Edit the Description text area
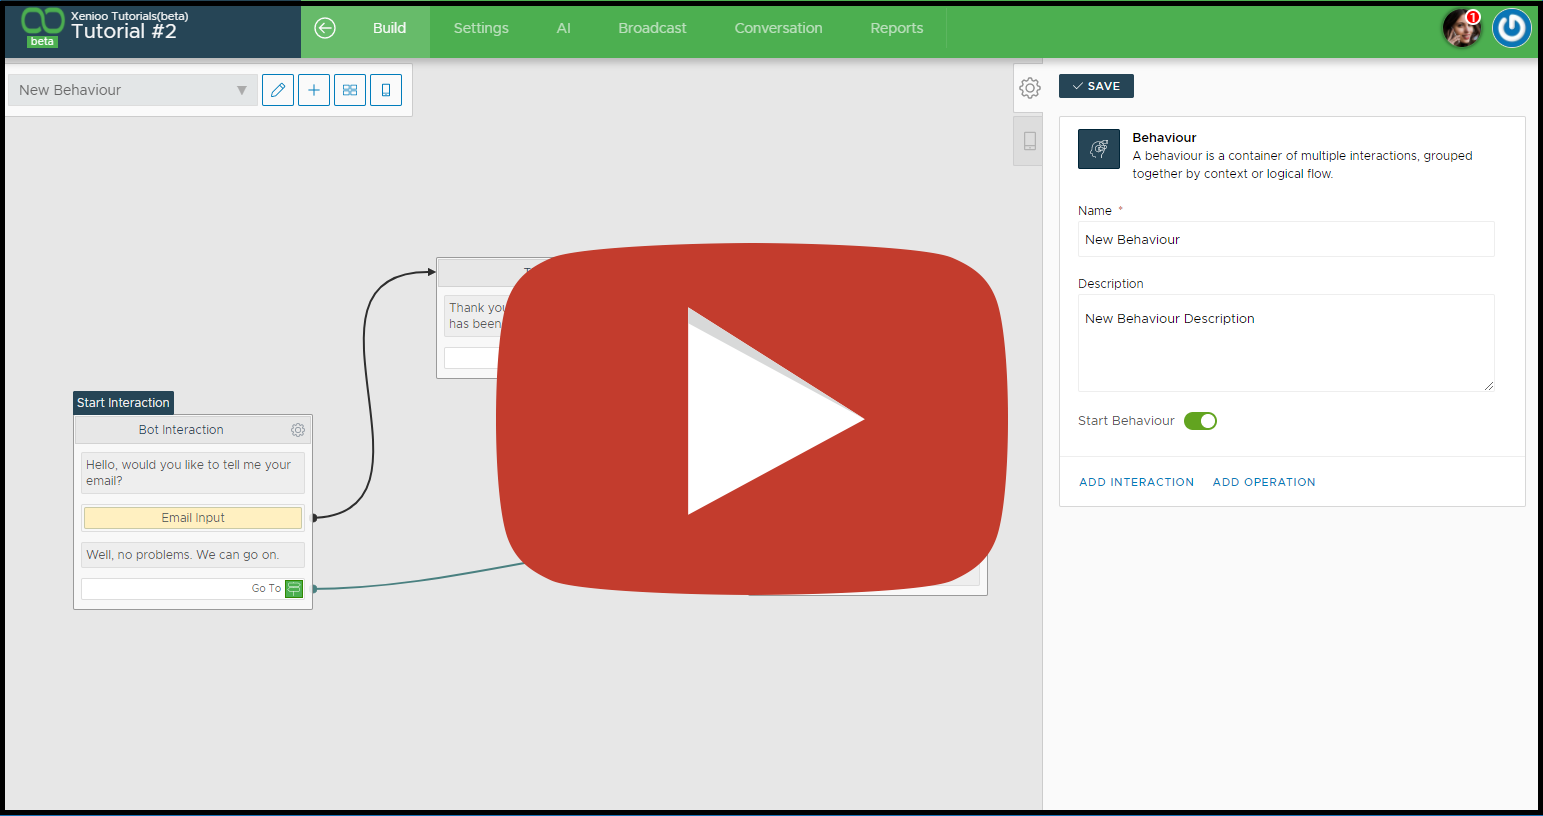The image size is (1543, 816). 1286,343
